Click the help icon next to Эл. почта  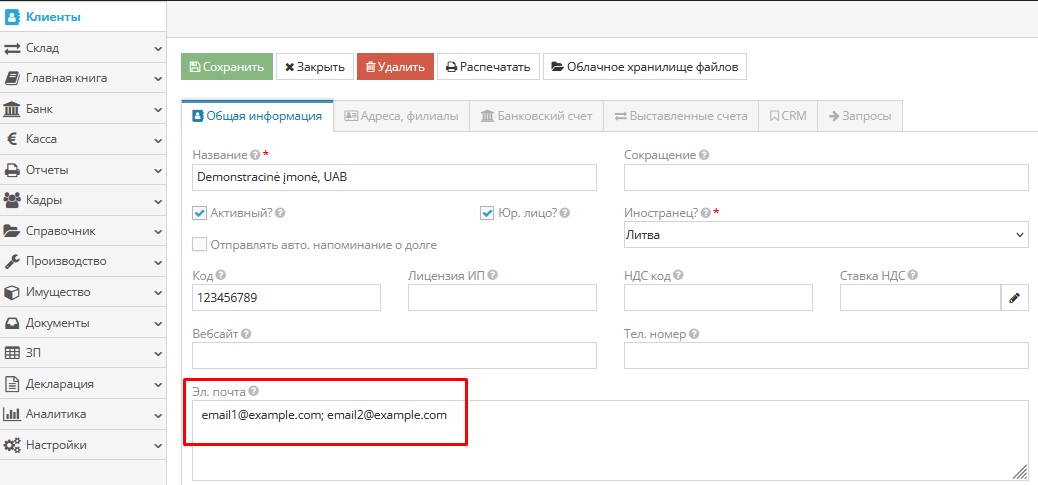253,391
